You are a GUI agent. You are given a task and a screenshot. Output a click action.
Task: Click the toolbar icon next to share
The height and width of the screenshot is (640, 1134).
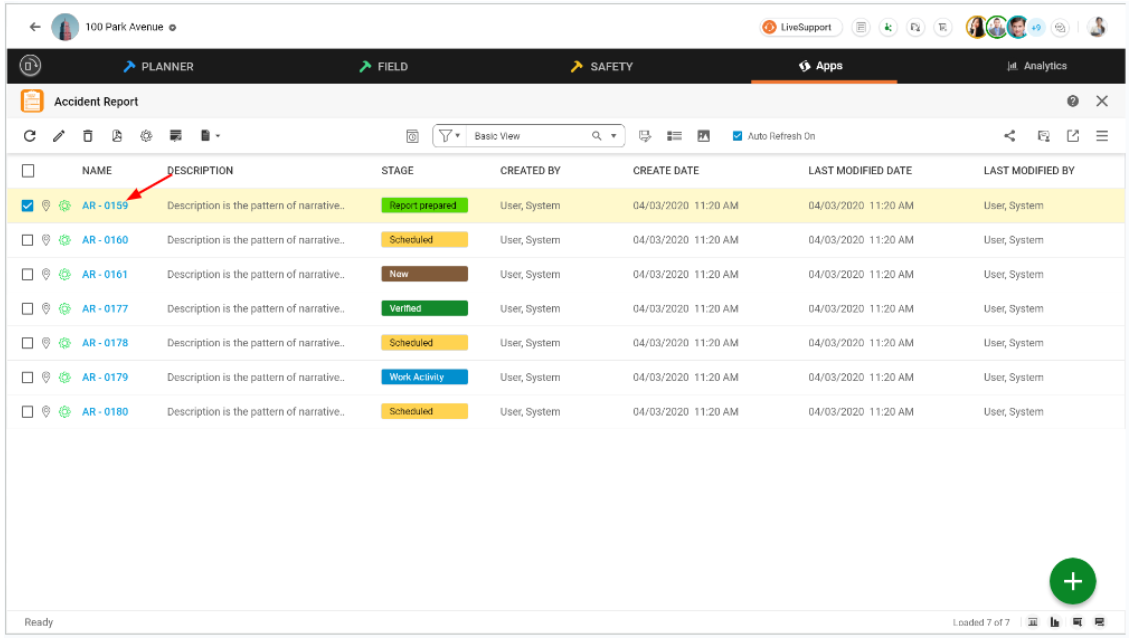click(1043, 136)
